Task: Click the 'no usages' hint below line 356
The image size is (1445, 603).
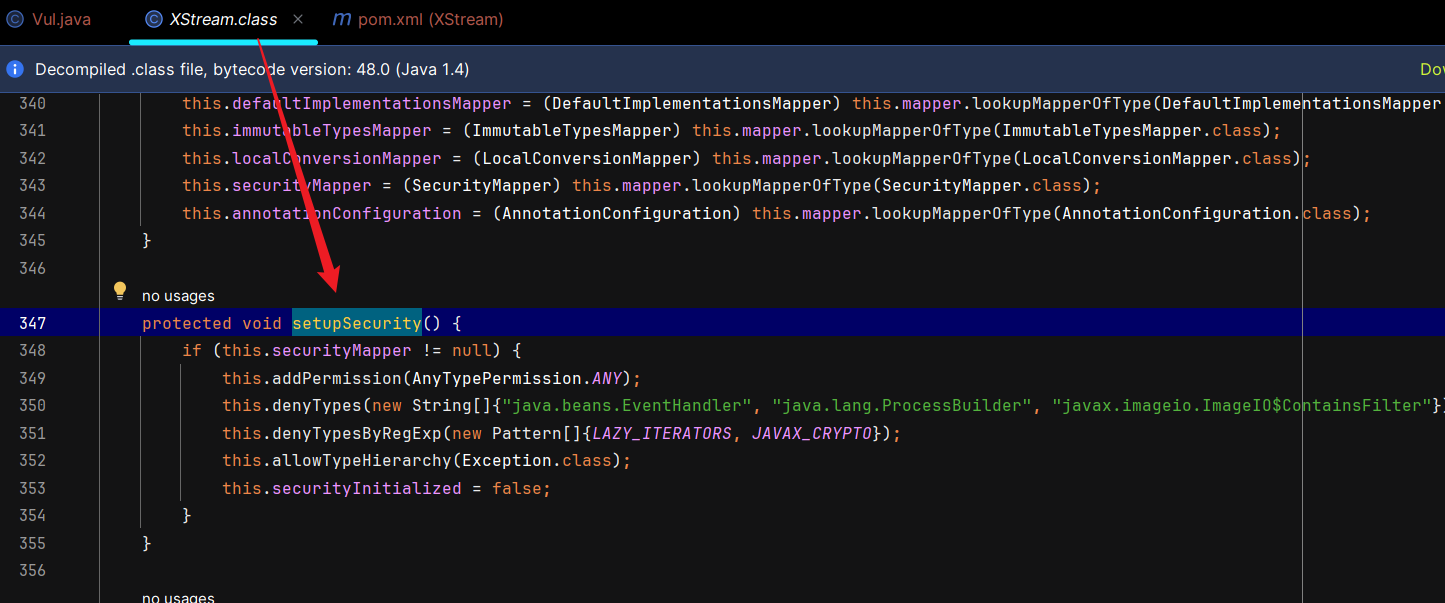Action: coord(178,597)
